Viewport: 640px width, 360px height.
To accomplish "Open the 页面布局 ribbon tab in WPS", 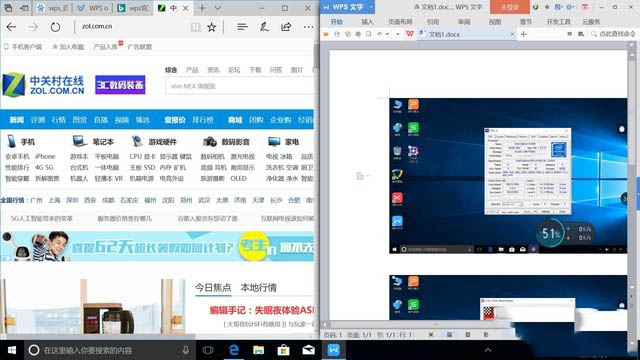I will [x=400, y=22].
